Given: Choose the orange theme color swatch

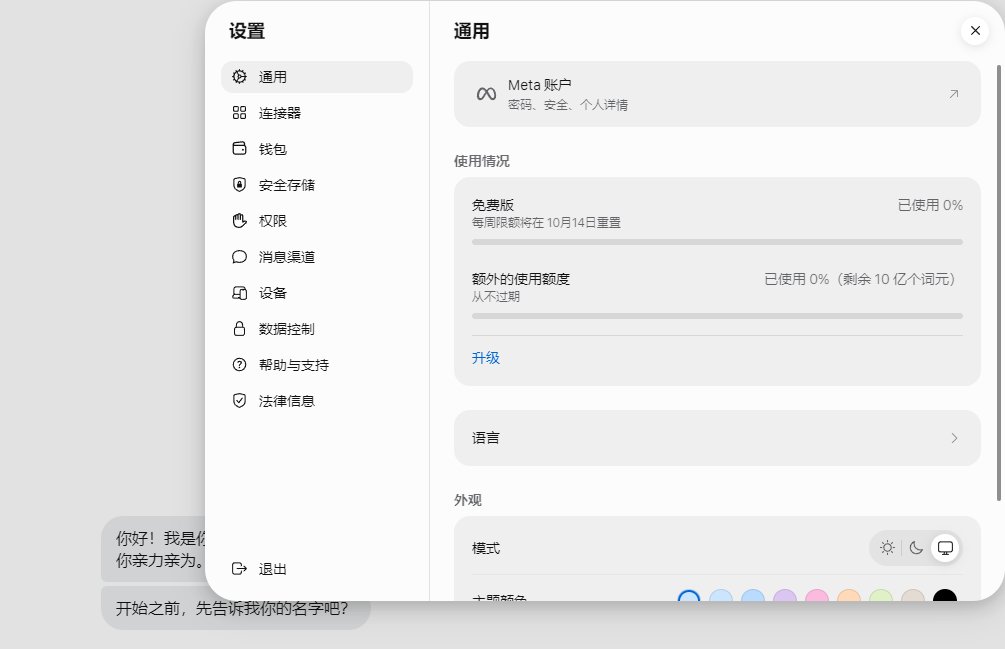Looking at the screenshot, I should [x=849, y=596].
